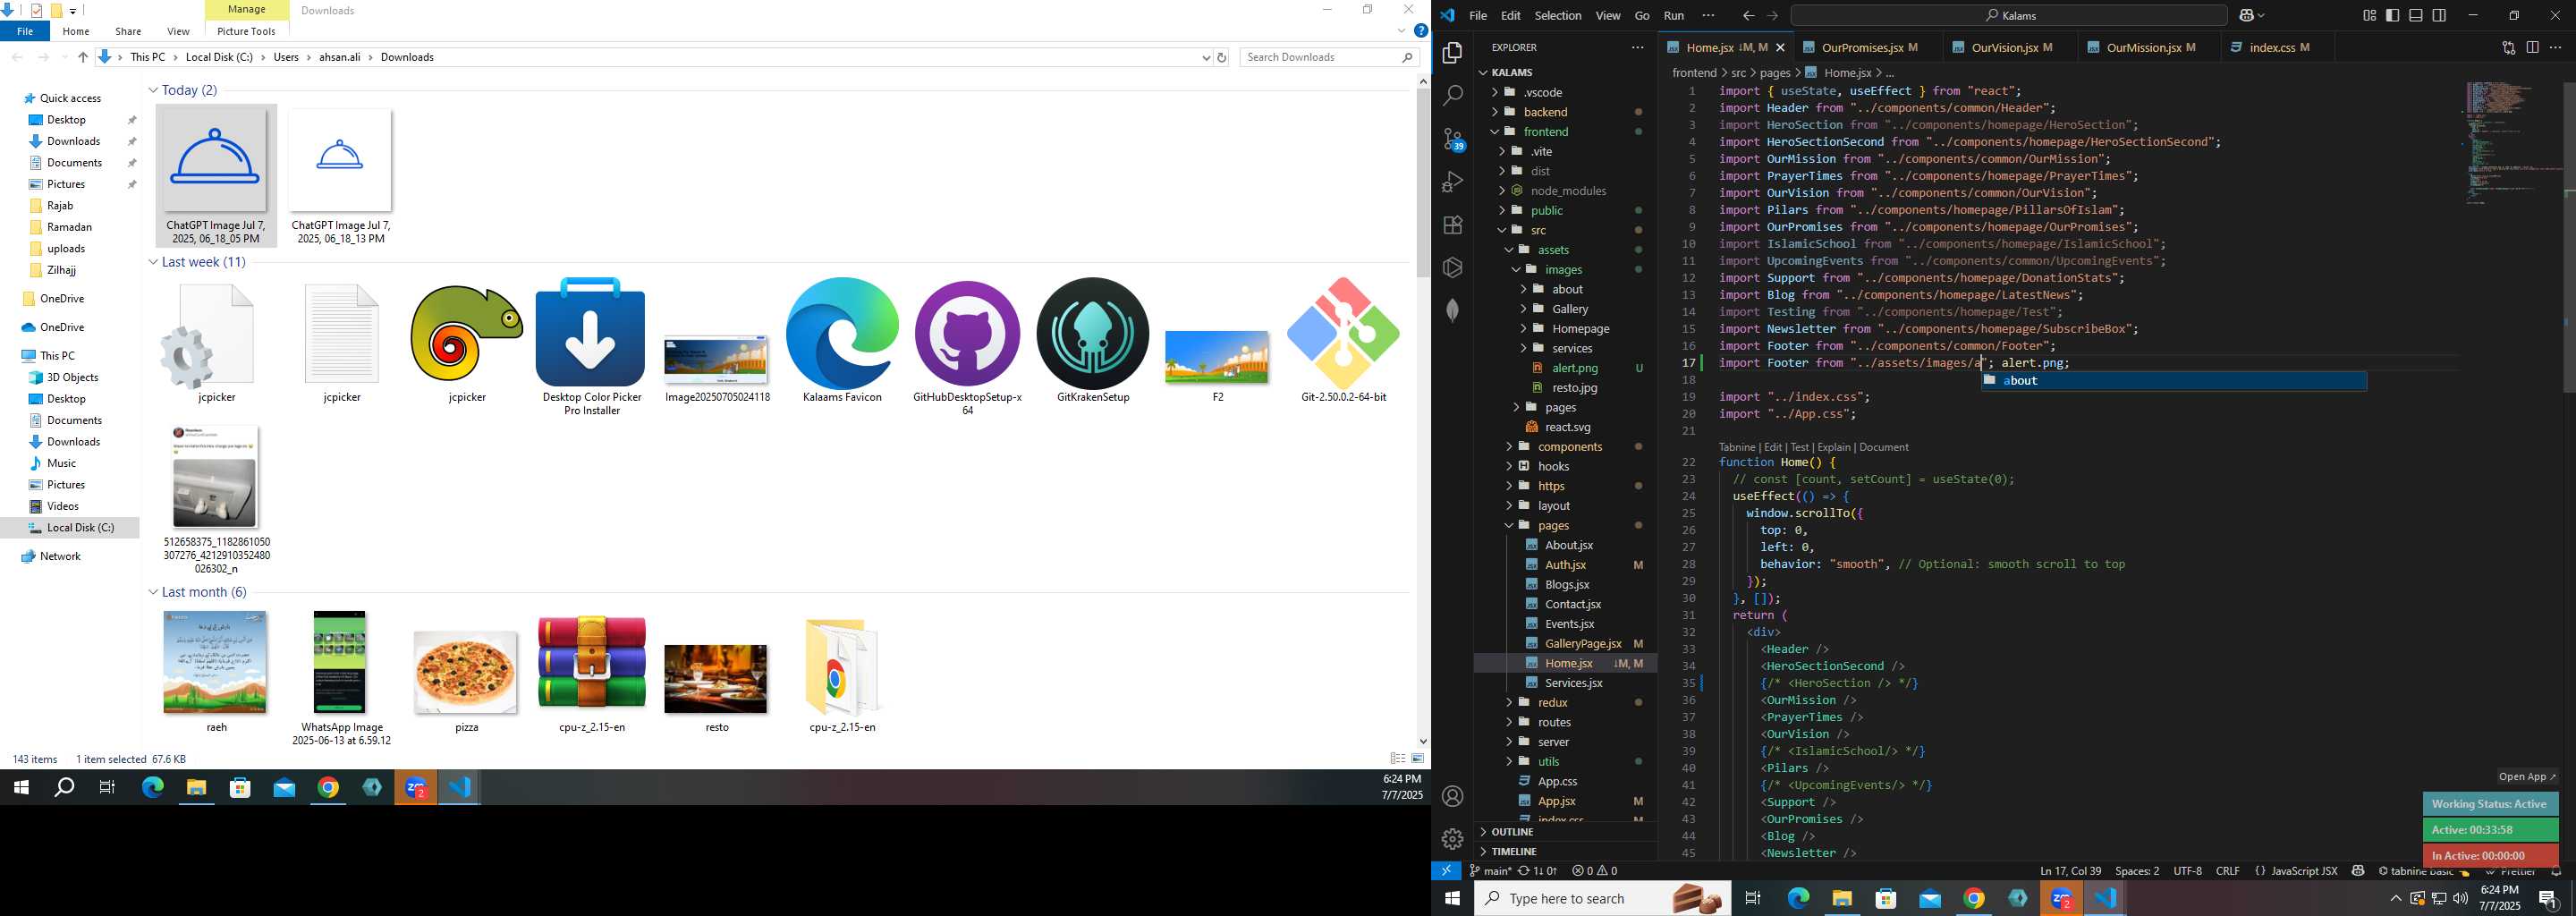2576x916 pixels.
Task: Close the Home.jsx editor tab
Action: pyautogui.click(x=1780, y=47)
